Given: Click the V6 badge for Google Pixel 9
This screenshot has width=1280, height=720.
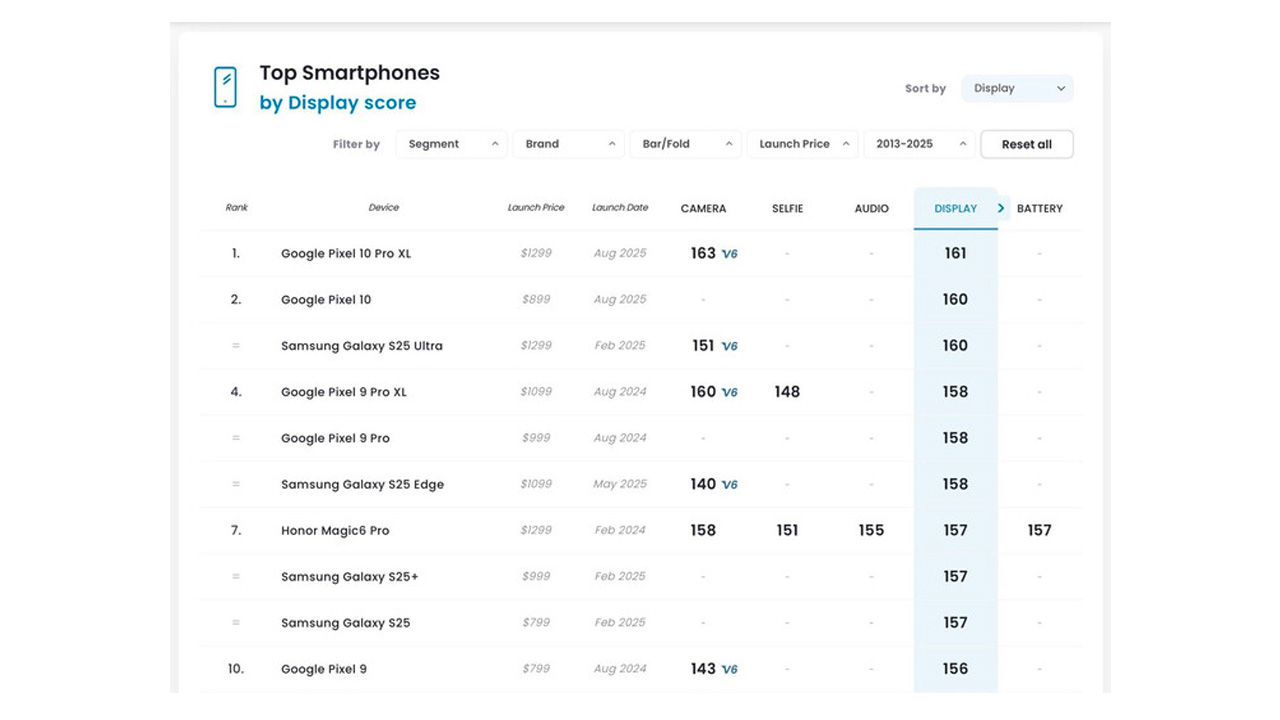Looking at the screenshot, I should (x=729, y=669).
